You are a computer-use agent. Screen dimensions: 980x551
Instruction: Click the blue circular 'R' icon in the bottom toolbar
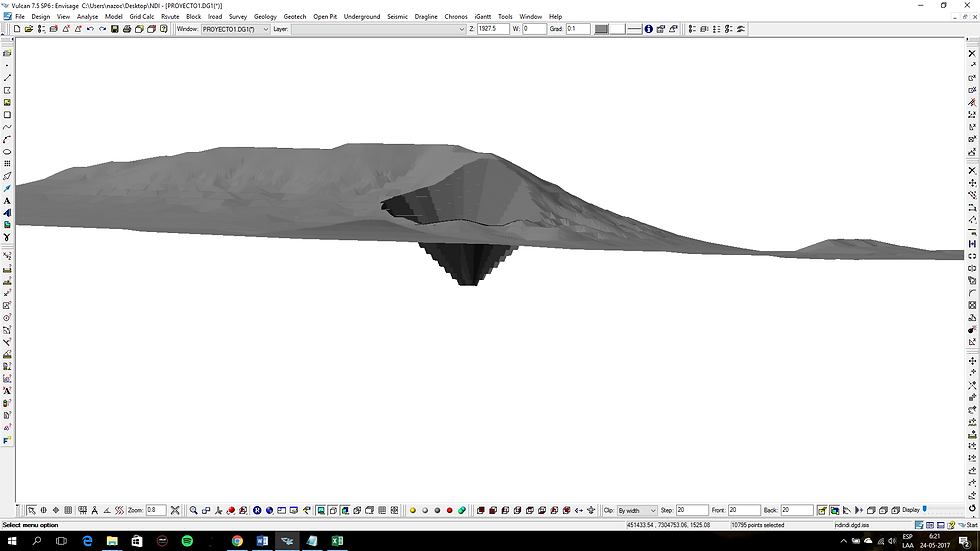point(257,510)
